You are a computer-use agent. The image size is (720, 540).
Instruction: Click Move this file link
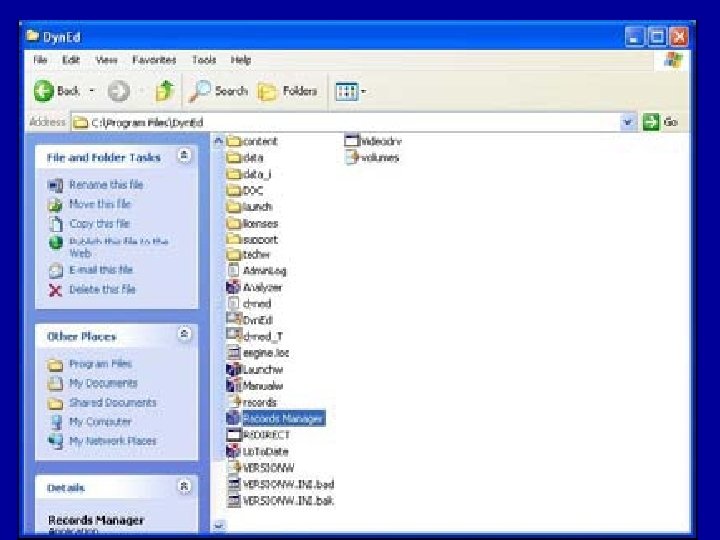coord(100,204)
